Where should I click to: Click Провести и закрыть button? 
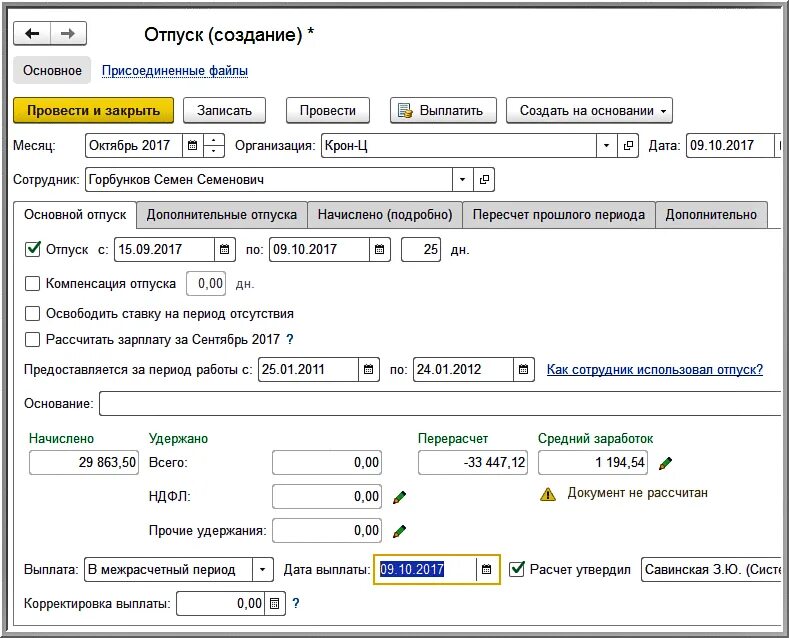(94, 111)
